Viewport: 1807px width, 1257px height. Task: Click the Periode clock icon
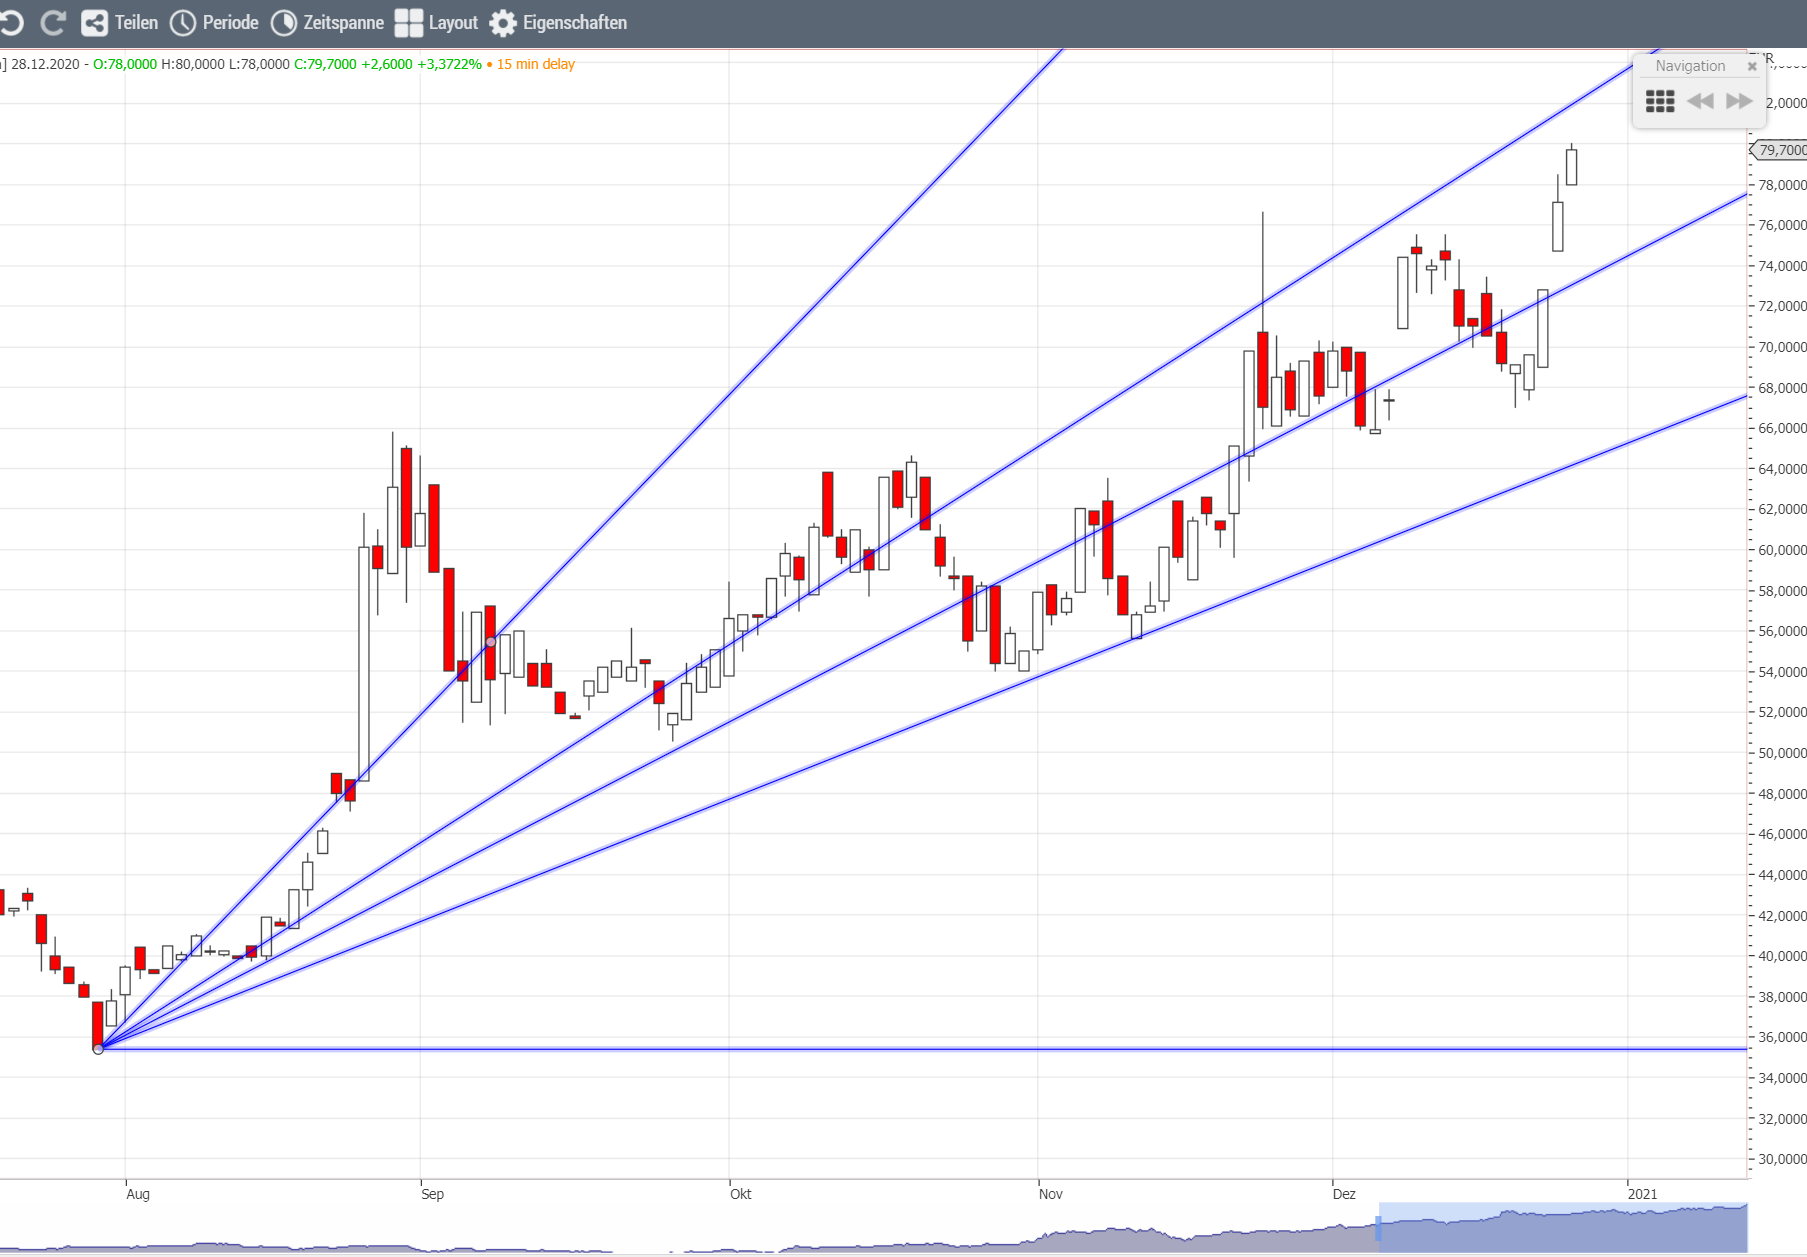[x=183, y=23]
